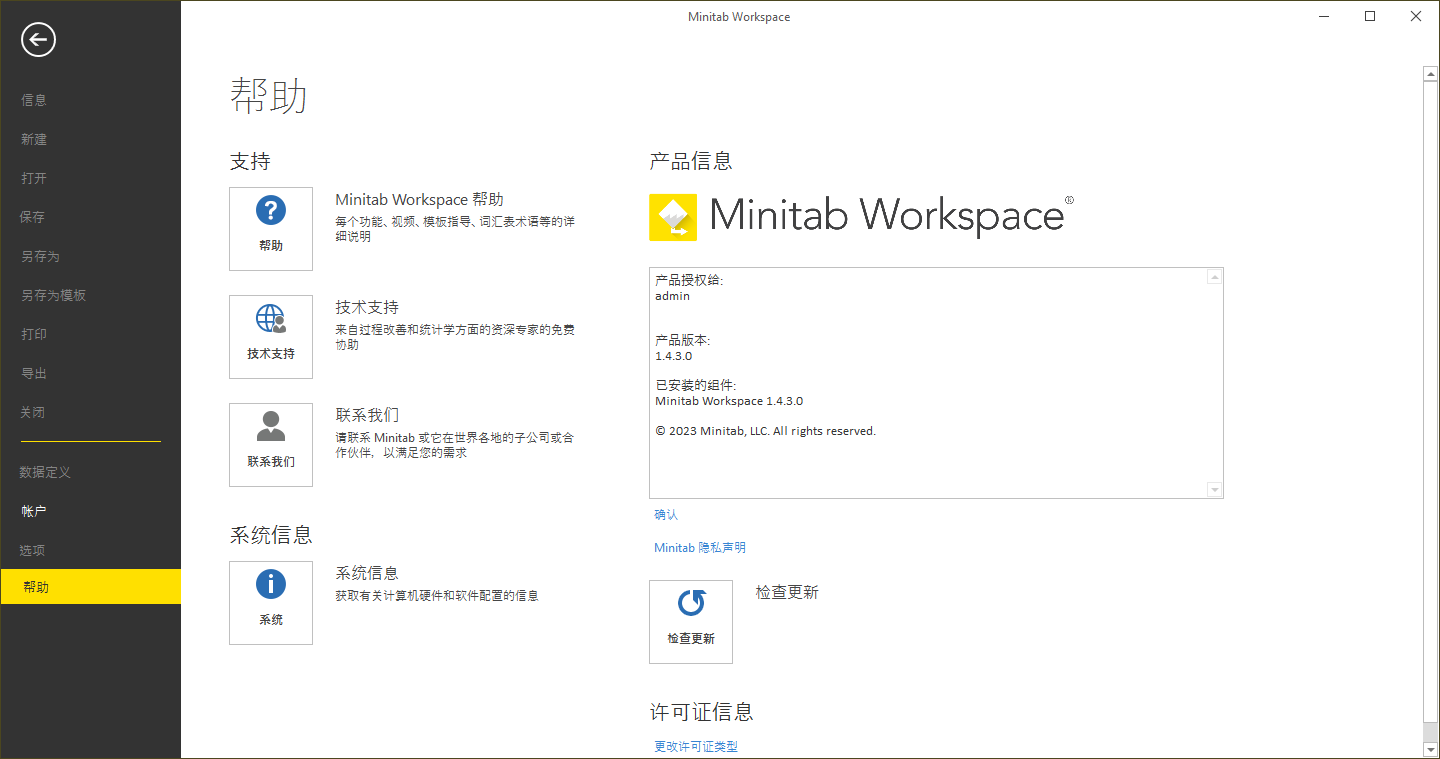Click the product info box scroll-up arrow

1215,277
